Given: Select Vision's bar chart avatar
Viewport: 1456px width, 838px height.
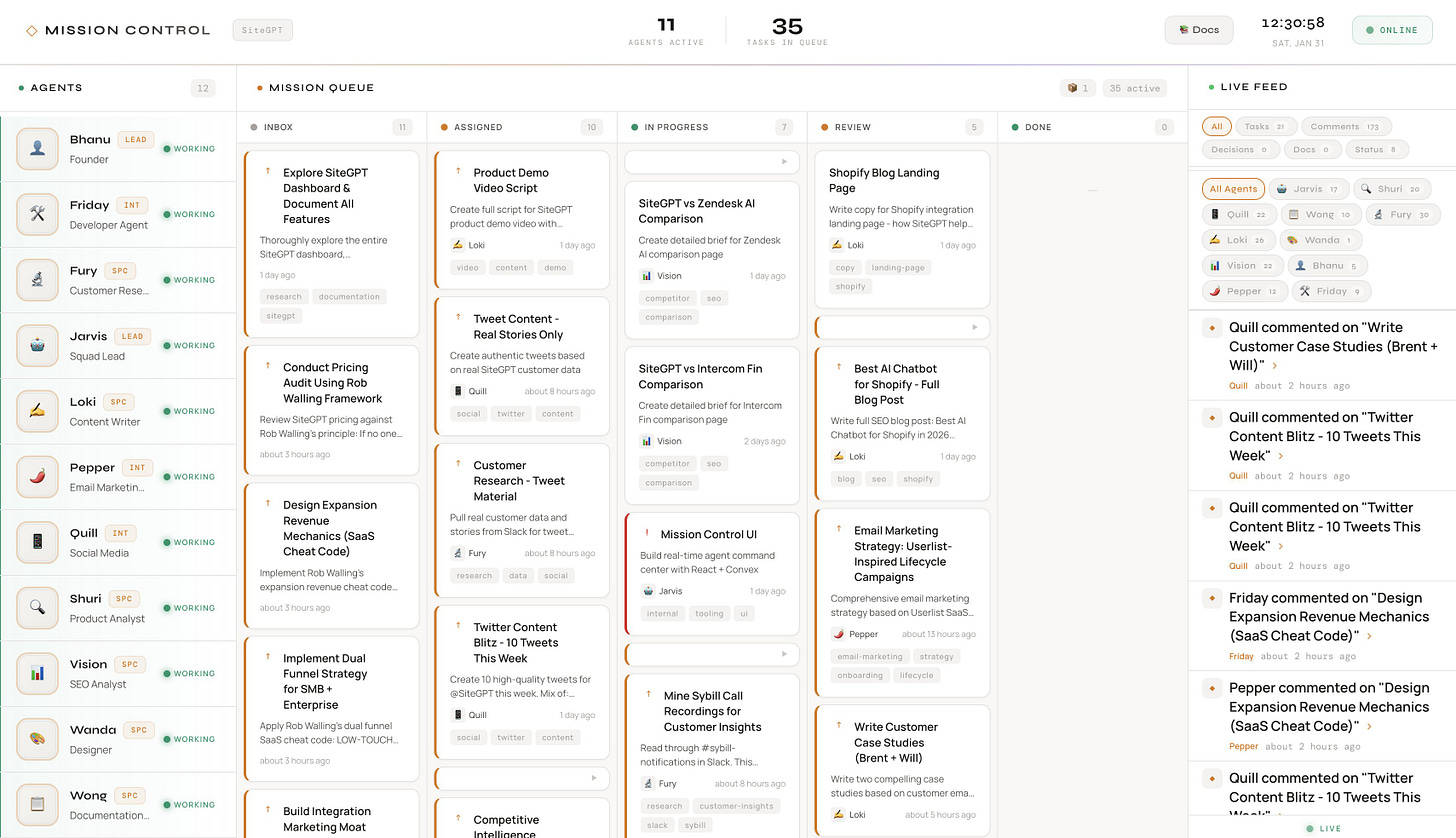Looking at the screenshot, I should (x=38, y=673).
